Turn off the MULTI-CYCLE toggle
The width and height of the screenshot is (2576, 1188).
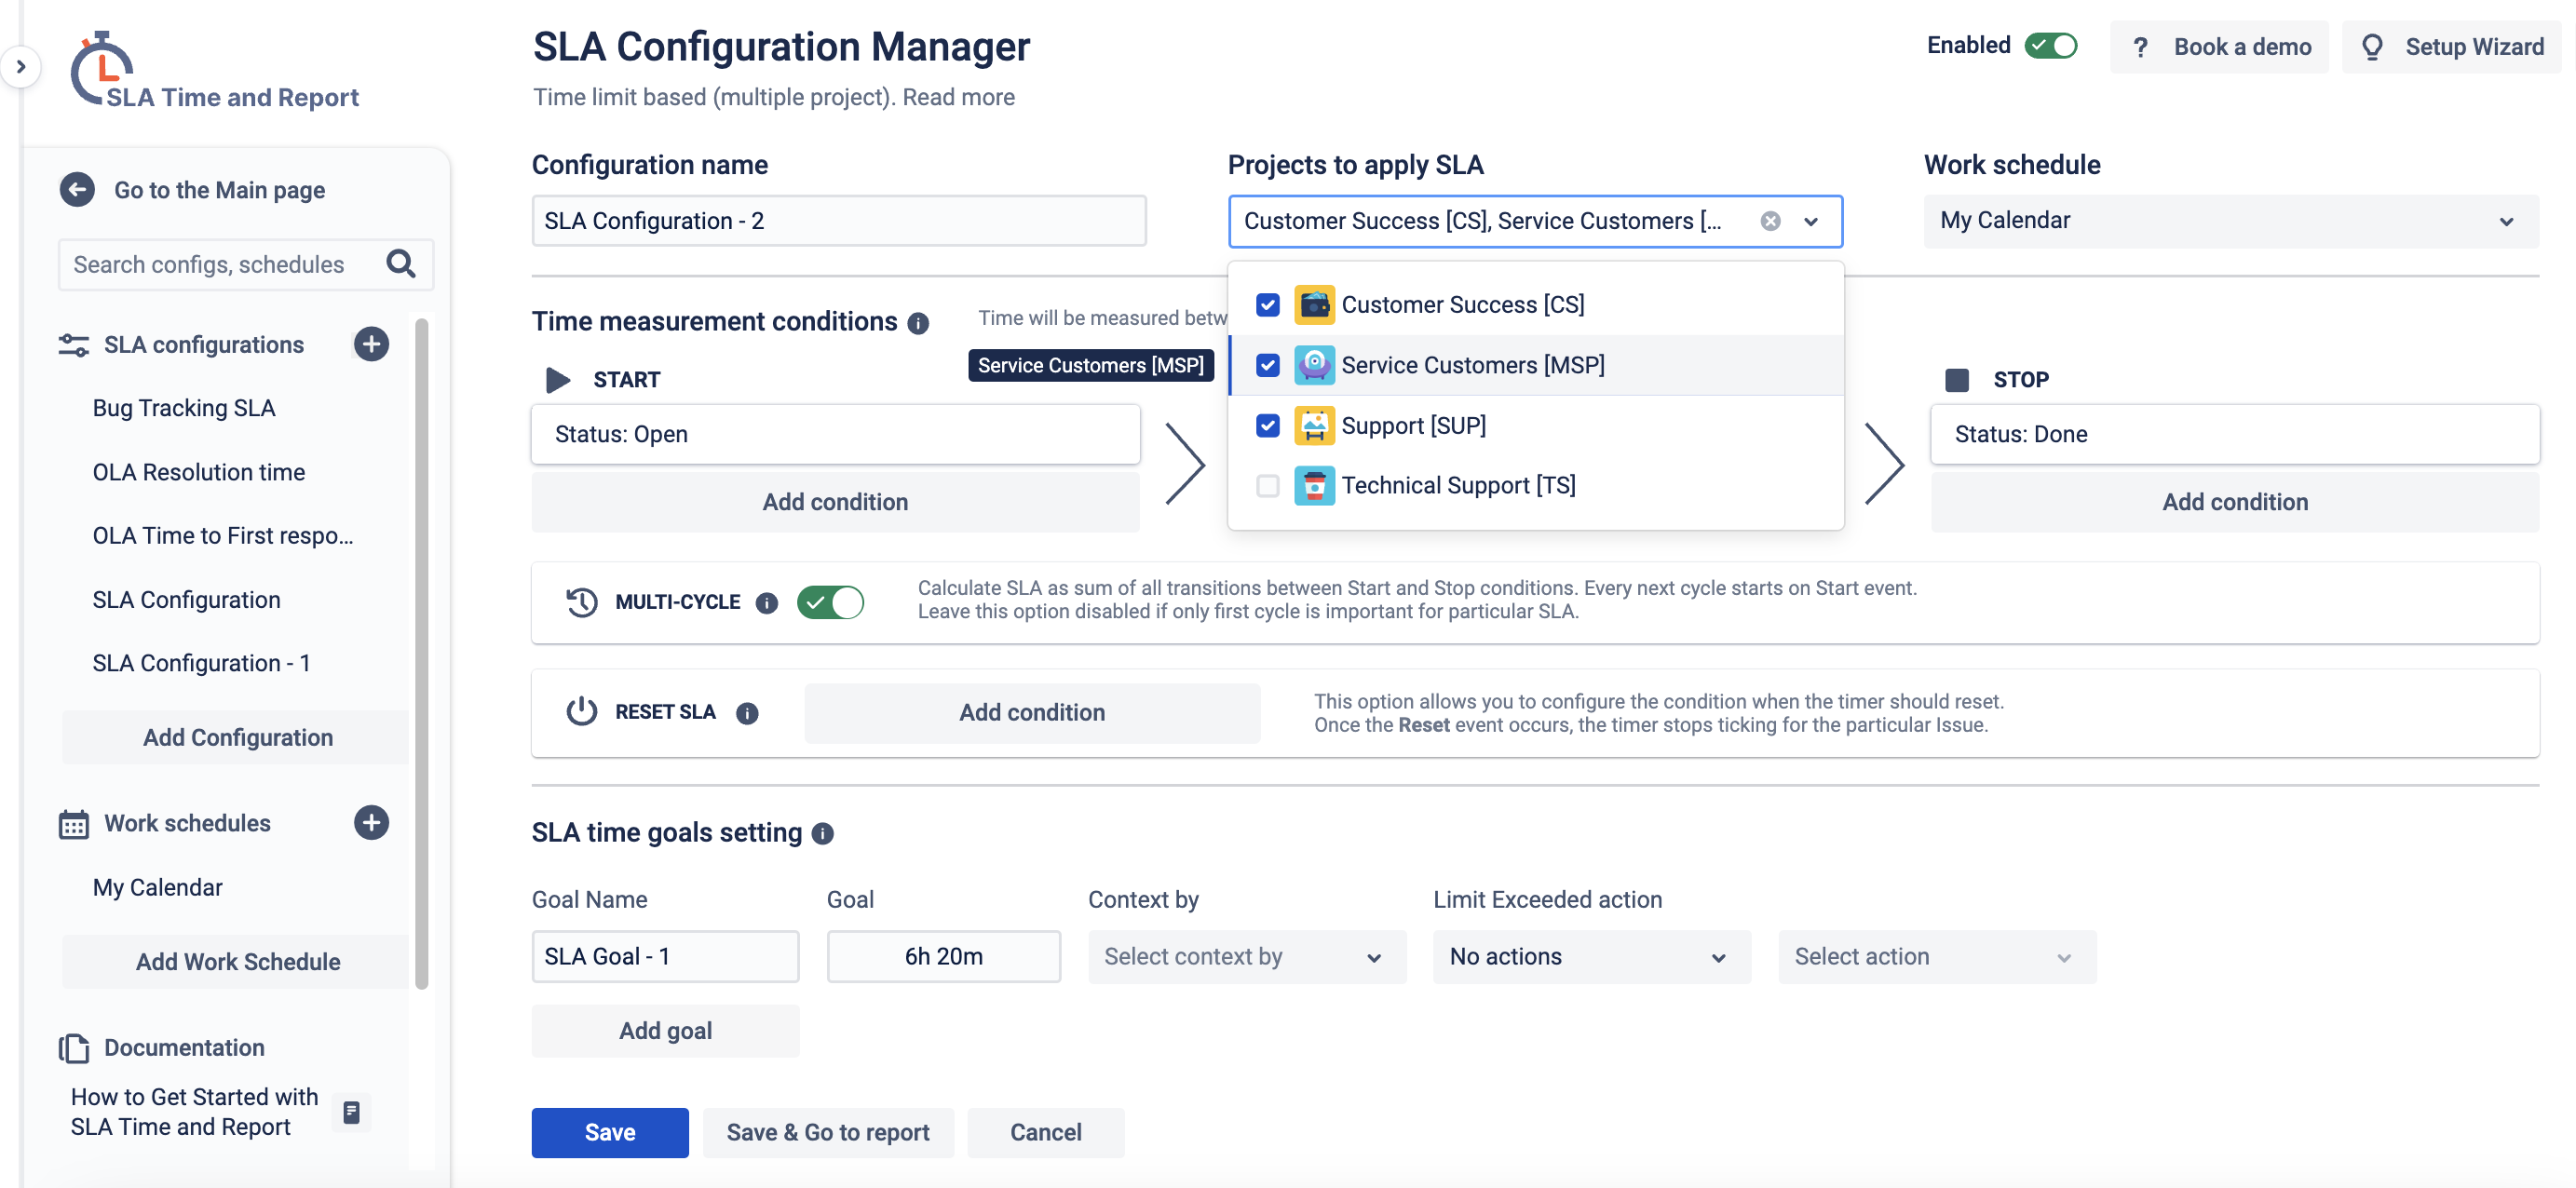coord(830,603)
